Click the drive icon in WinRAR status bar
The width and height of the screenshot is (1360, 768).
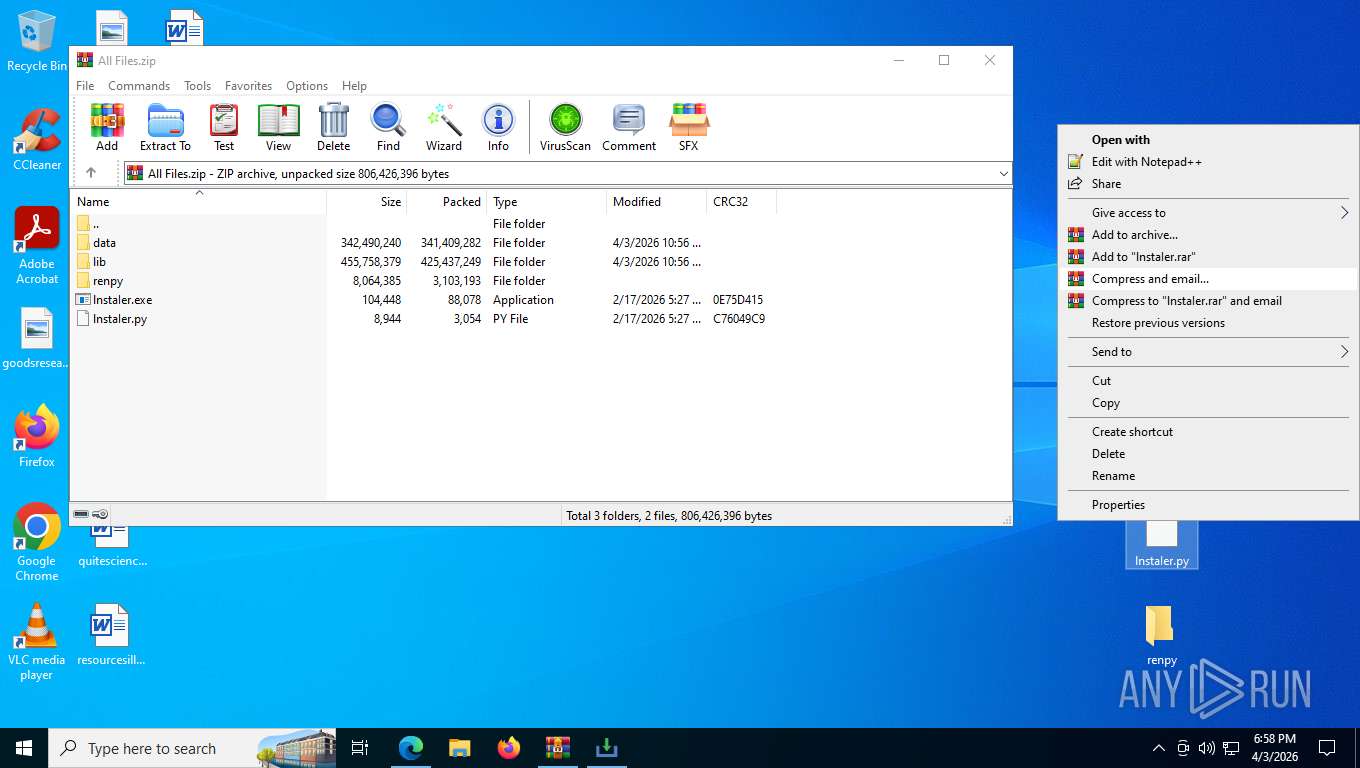tap(81, 514)
